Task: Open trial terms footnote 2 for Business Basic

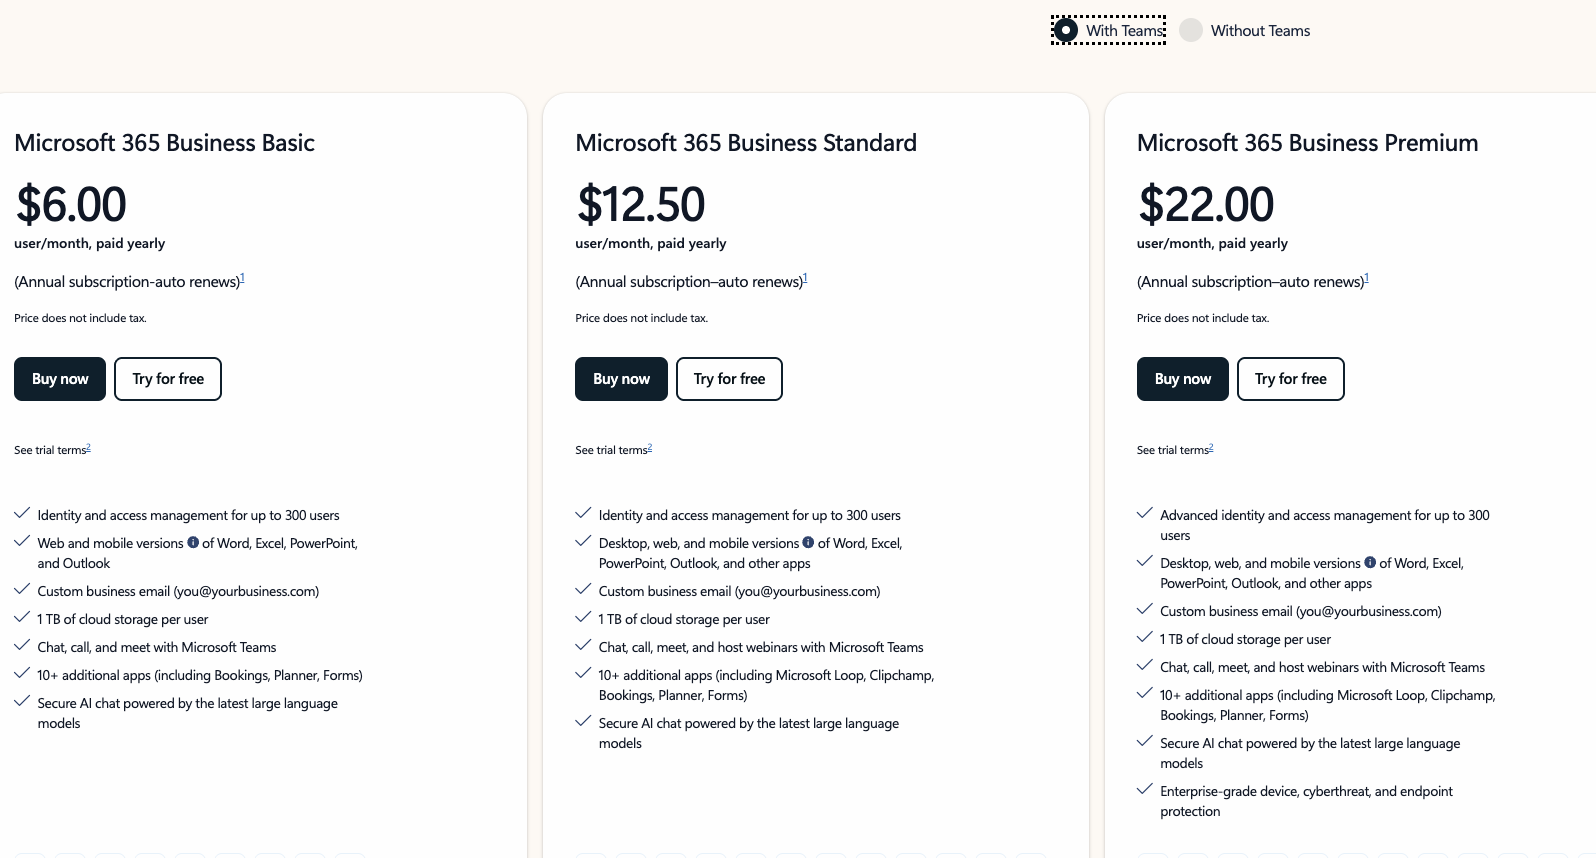Action: (88, 448)
